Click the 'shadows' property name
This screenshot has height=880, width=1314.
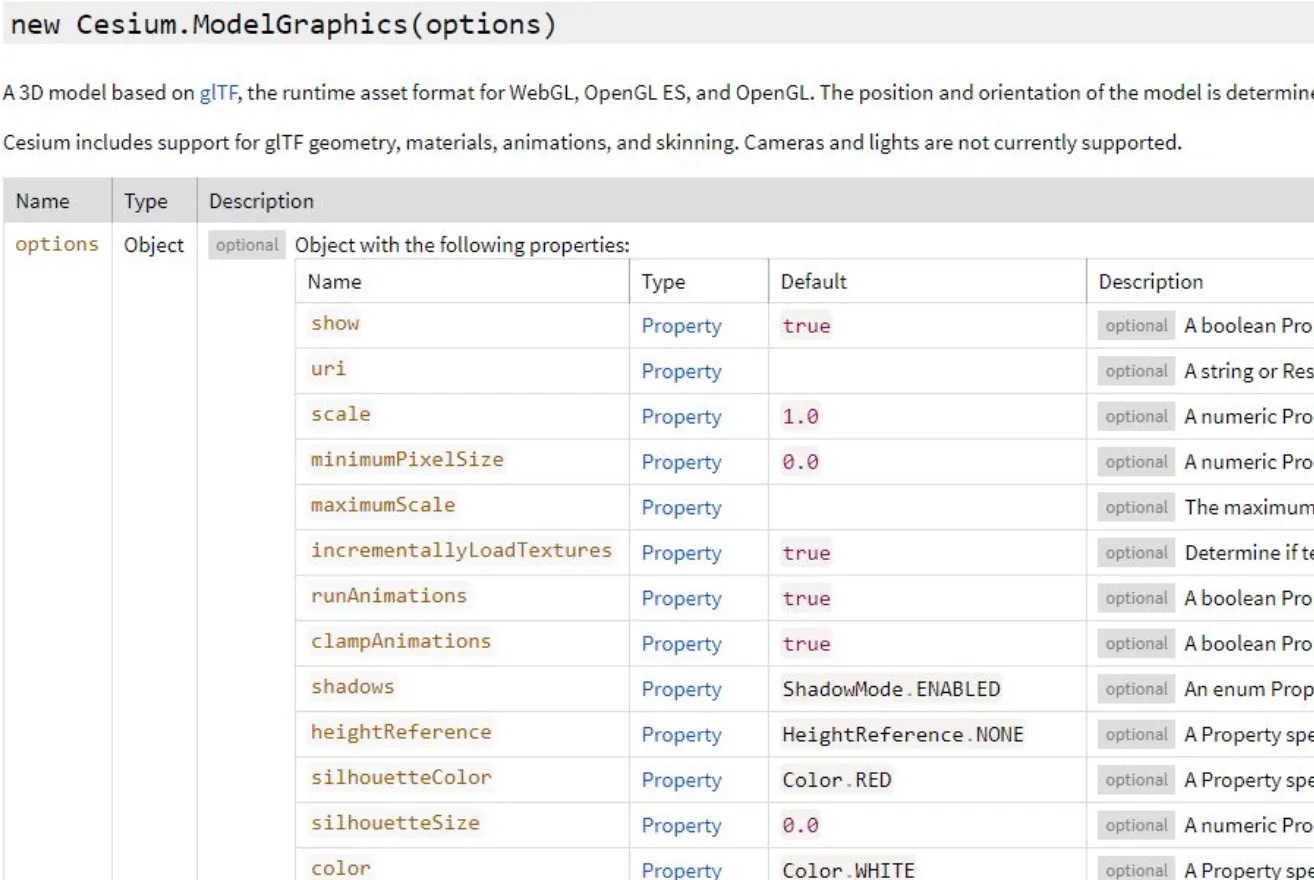point(353,686)
